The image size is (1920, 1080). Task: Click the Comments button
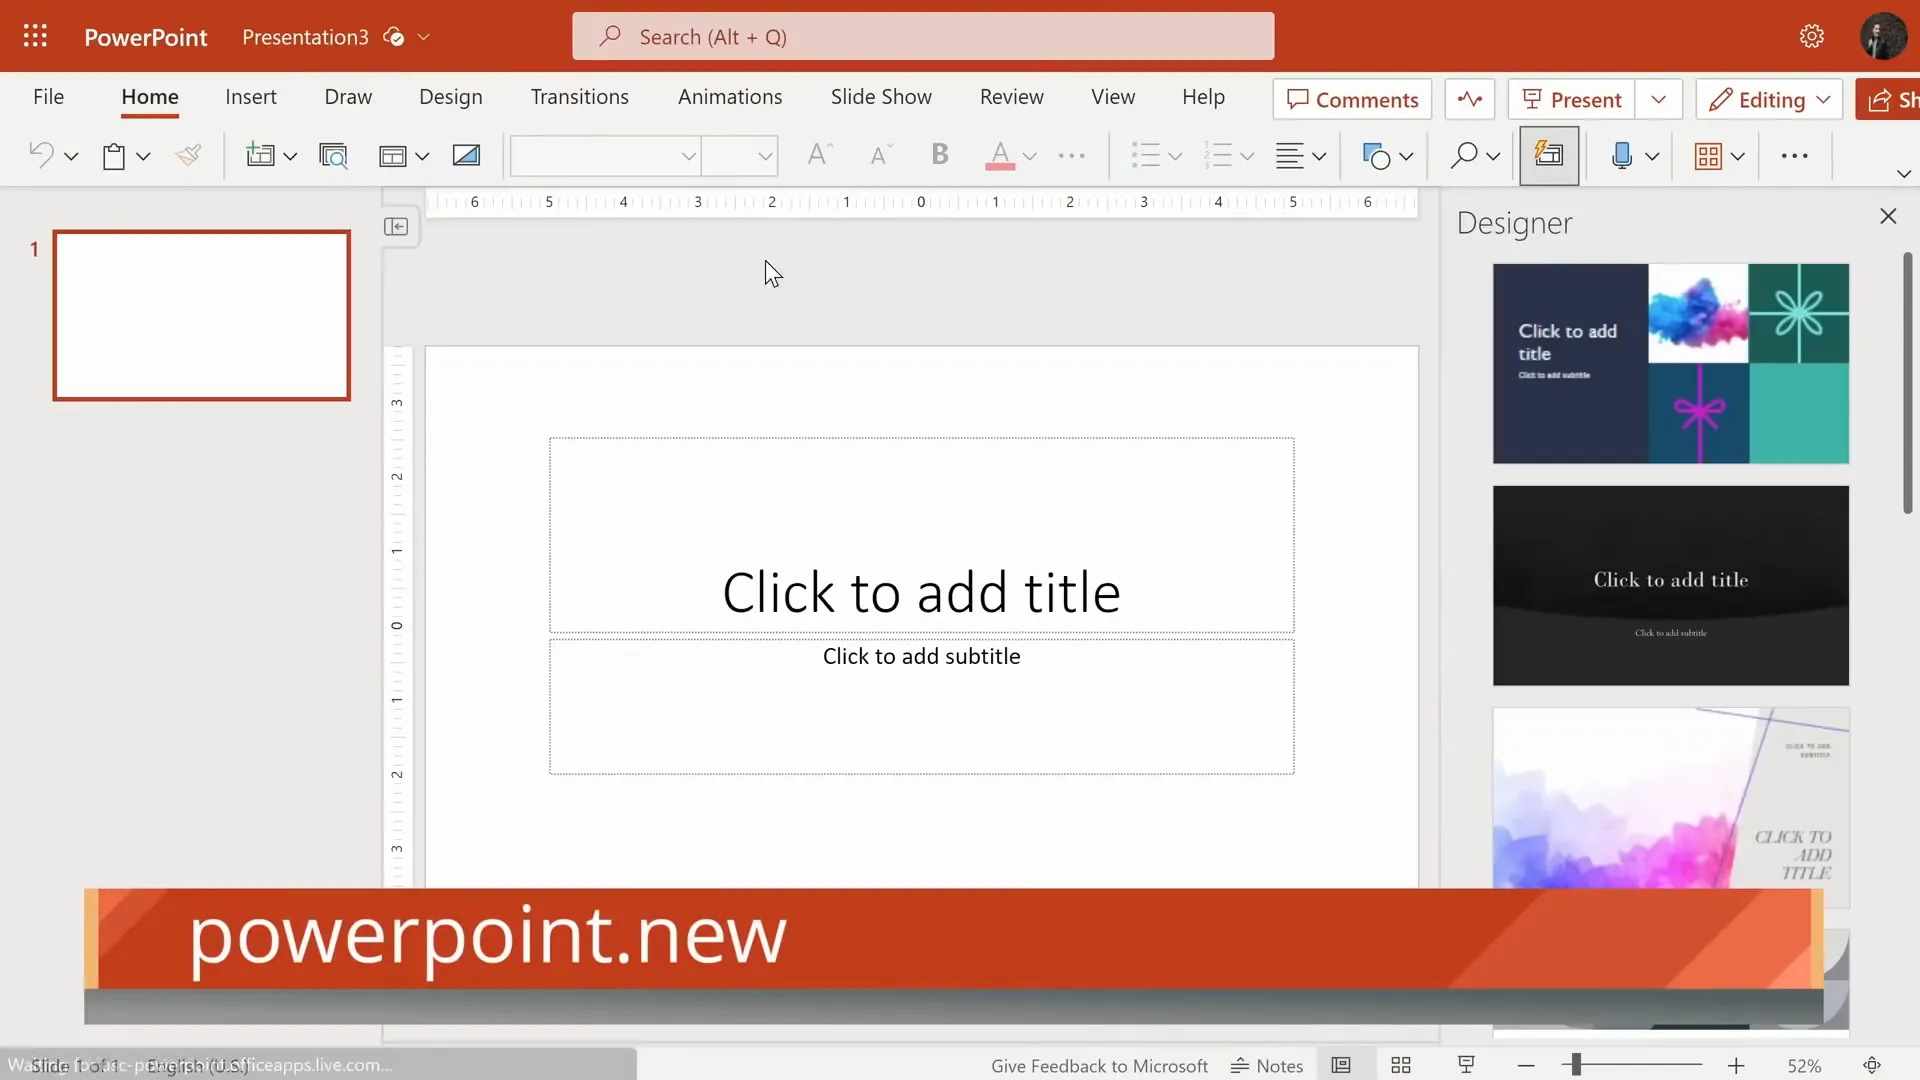tap(1352, 99)
